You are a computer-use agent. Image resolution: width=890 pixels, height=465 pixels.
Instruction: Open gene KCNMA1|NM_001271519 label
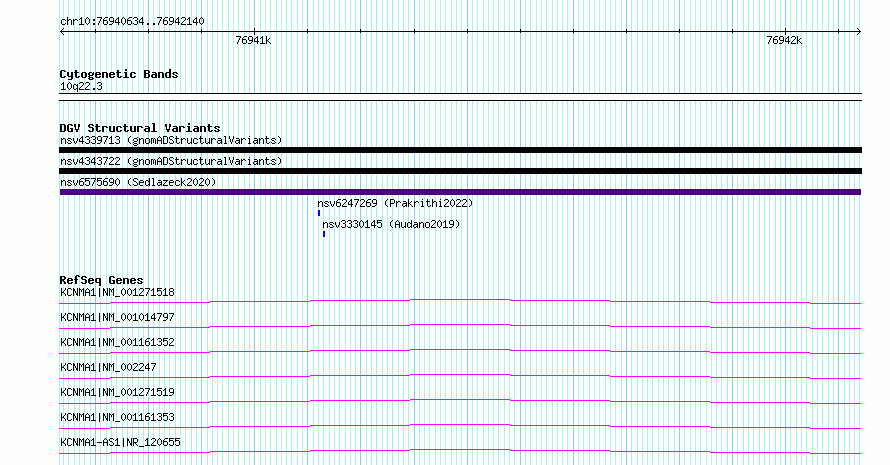point(117,392)
